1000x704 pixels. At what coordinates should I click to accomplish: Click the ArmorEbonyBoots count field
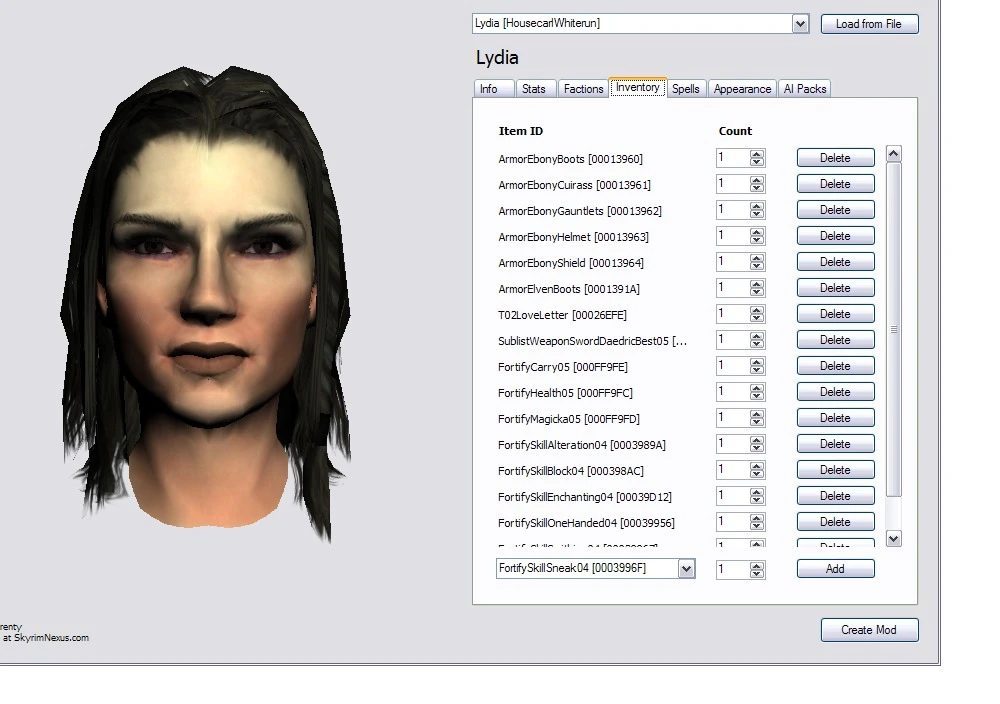[733, 158]
